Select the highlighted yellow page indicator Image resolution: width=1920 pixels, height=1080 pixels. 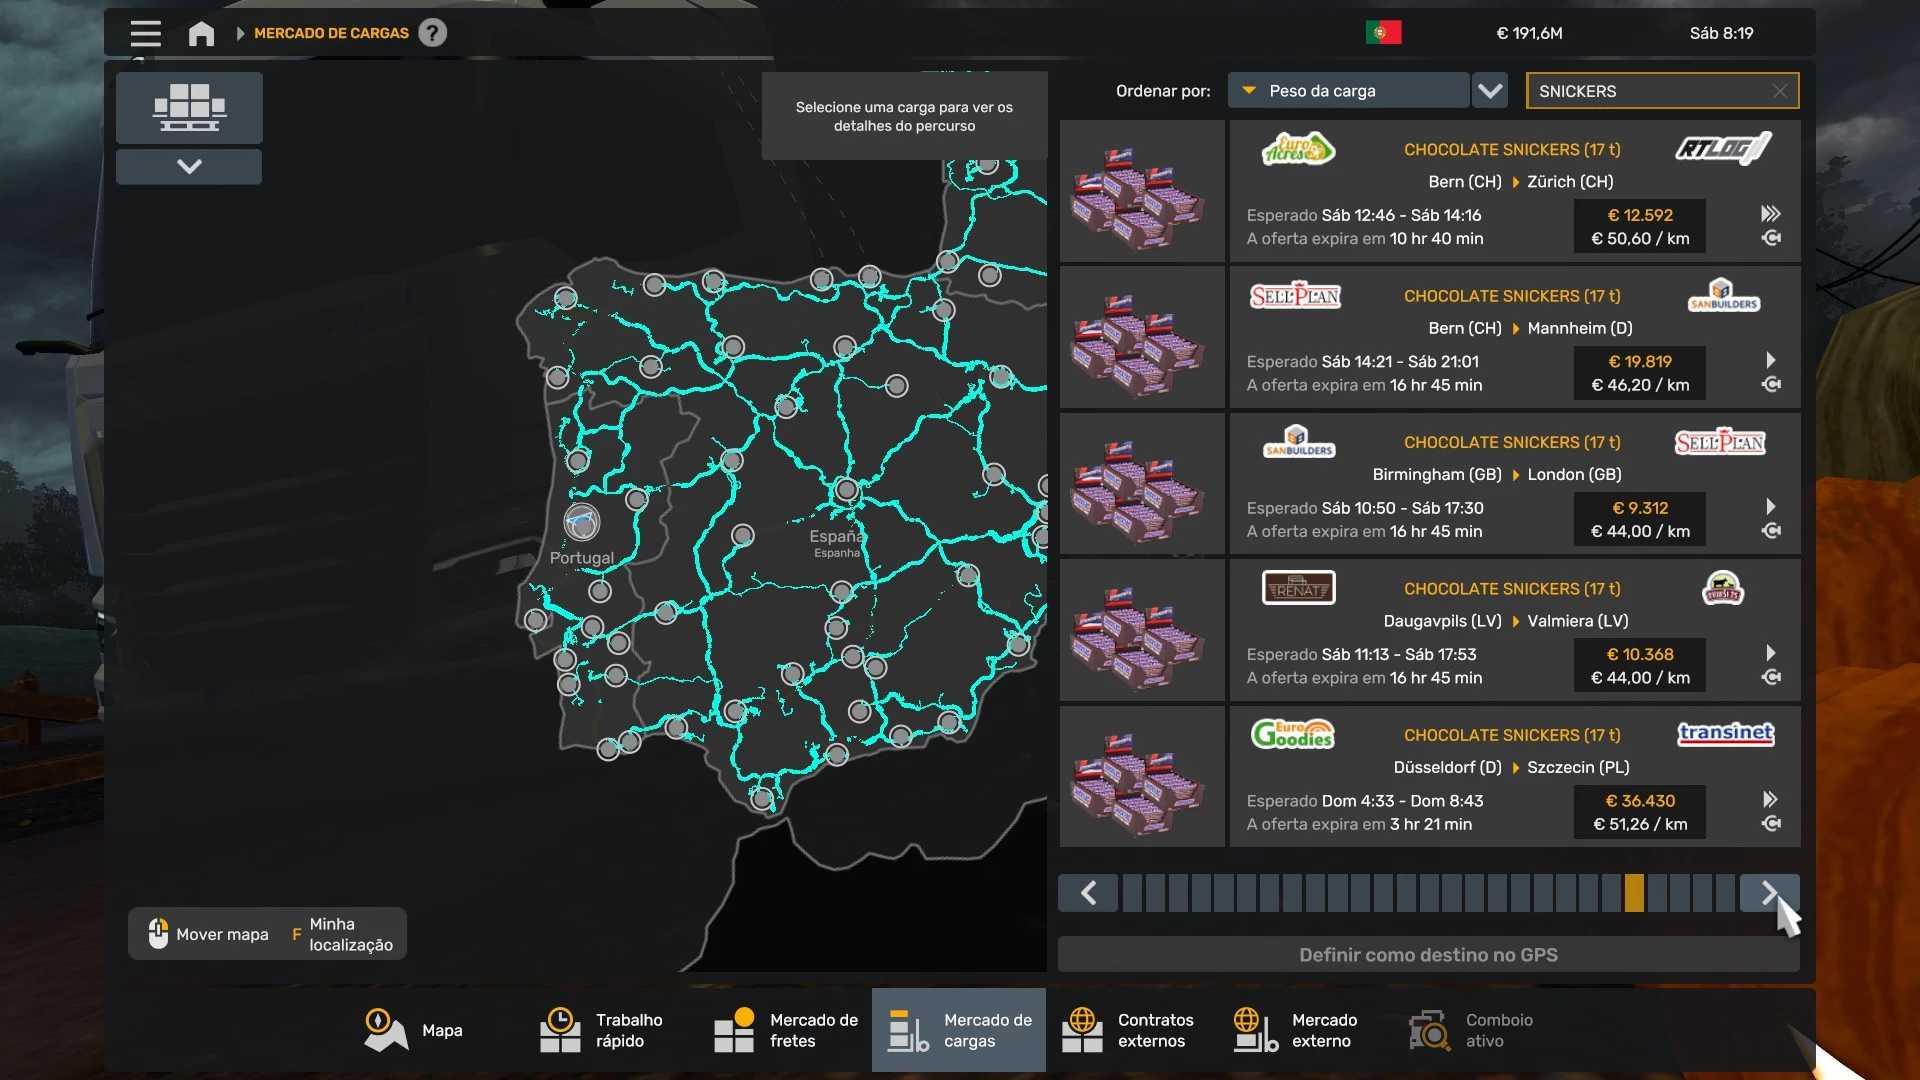tap(1634, 893)
